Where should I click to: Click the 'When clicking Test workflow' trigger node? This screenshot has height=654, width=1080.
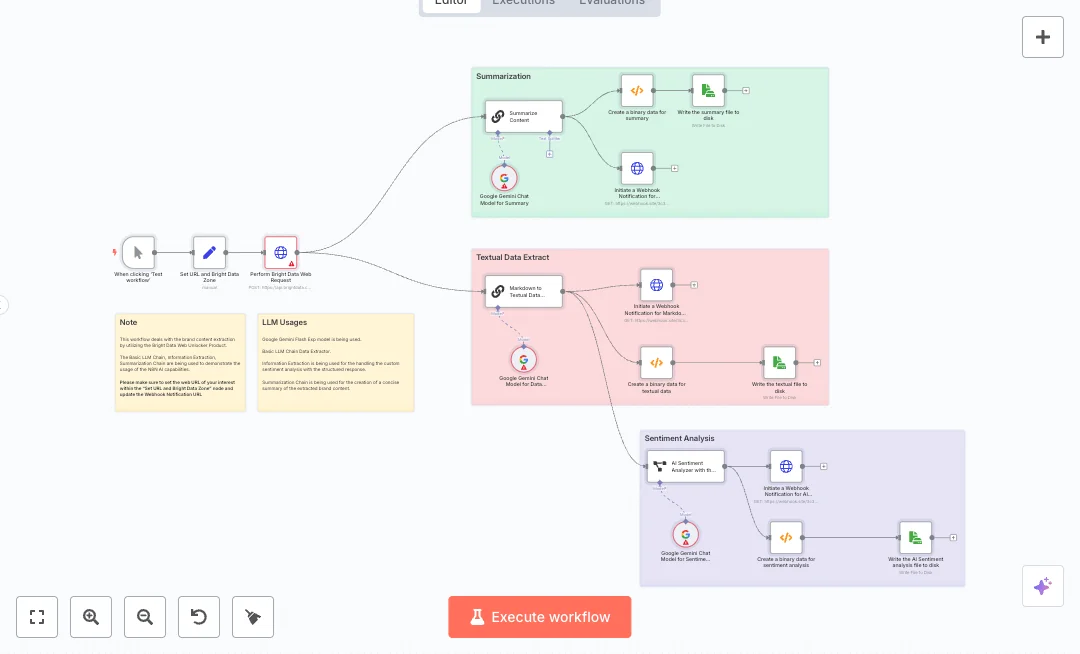(x=138, y=252)
